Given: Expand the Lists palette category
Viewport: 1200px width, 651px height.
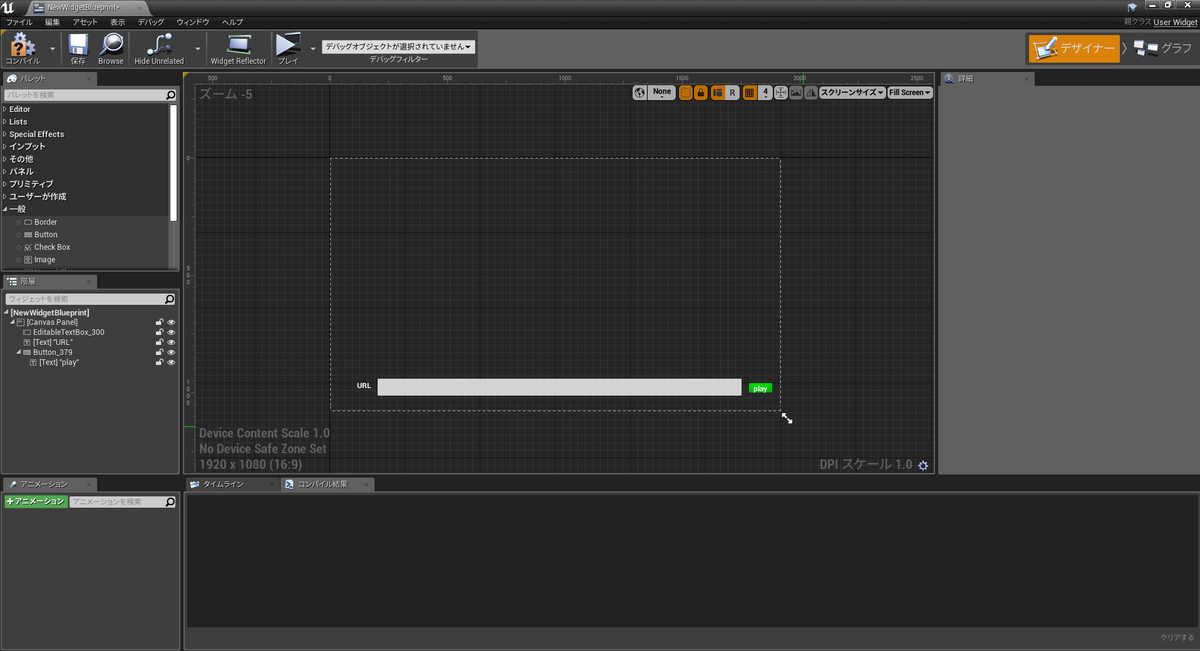Looking at the screenshot, I should [x=5, y=121].
